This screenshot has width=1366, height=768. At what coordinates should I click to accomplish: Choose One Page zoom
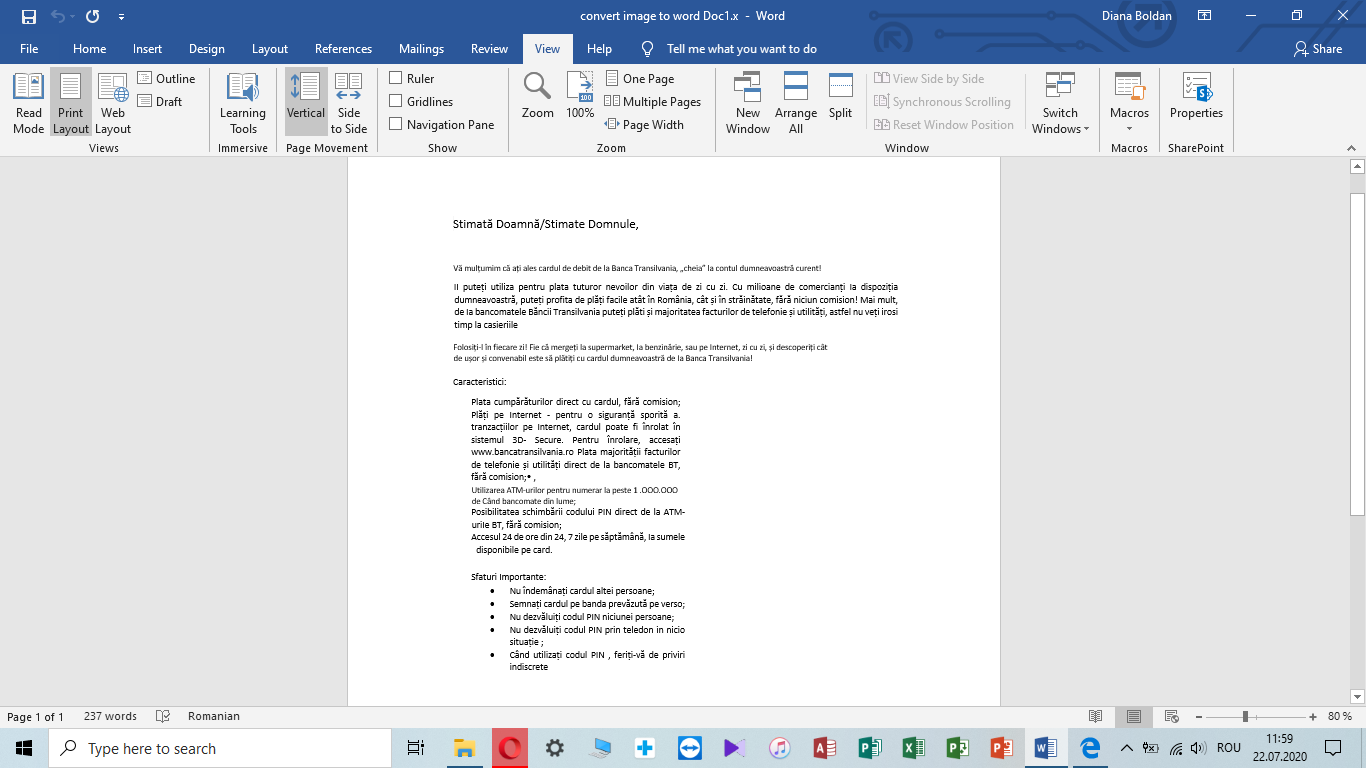pyautogui.click(x=640, y=78)
